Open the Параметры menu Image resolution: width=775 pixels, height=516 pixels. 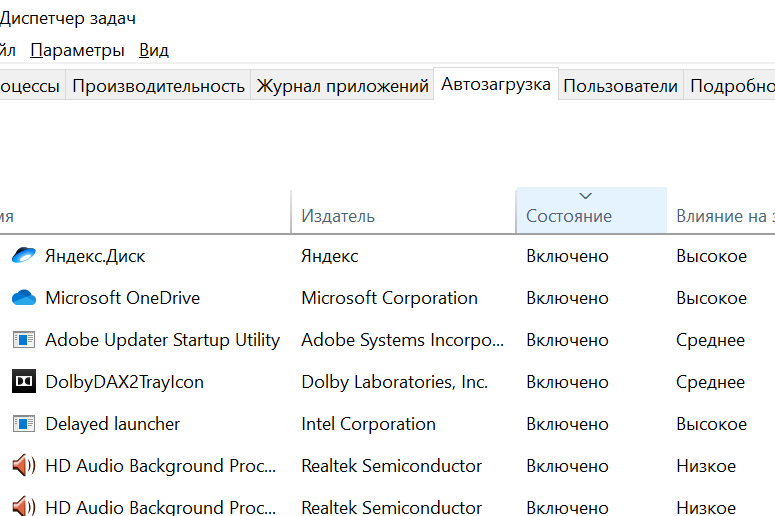point(77,50)
